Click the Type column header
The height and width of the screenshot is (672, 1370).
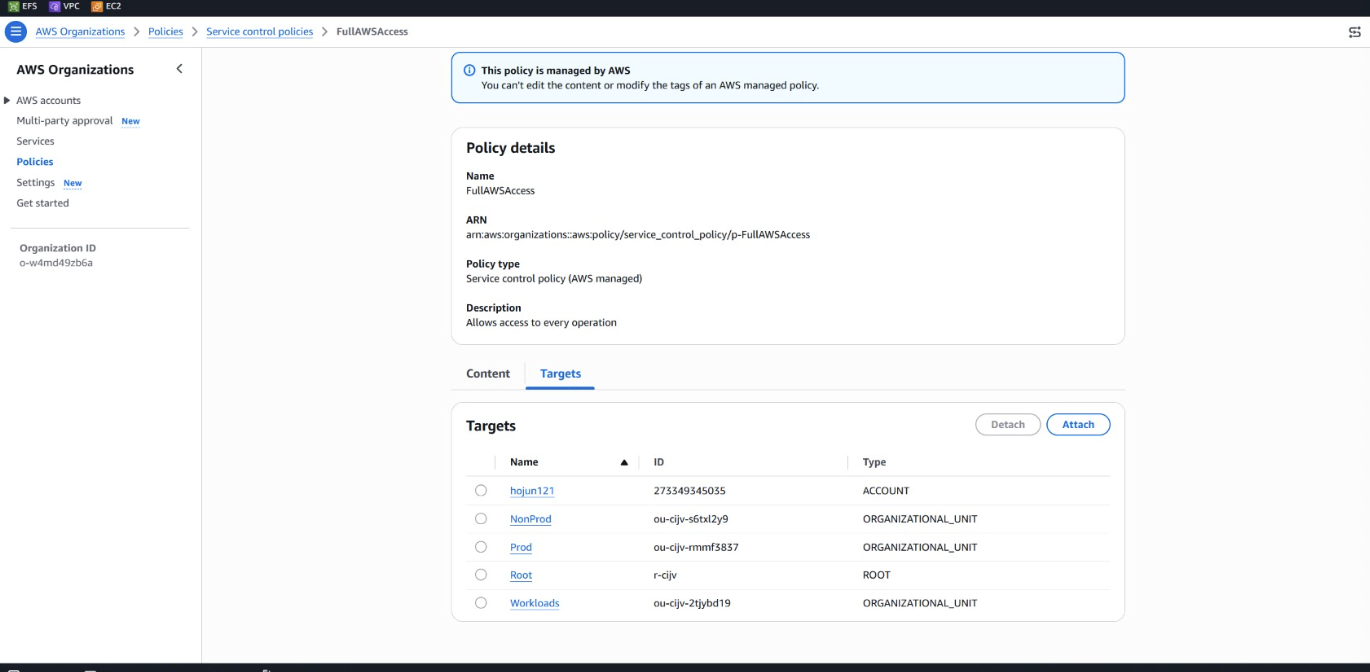point(874,462)
